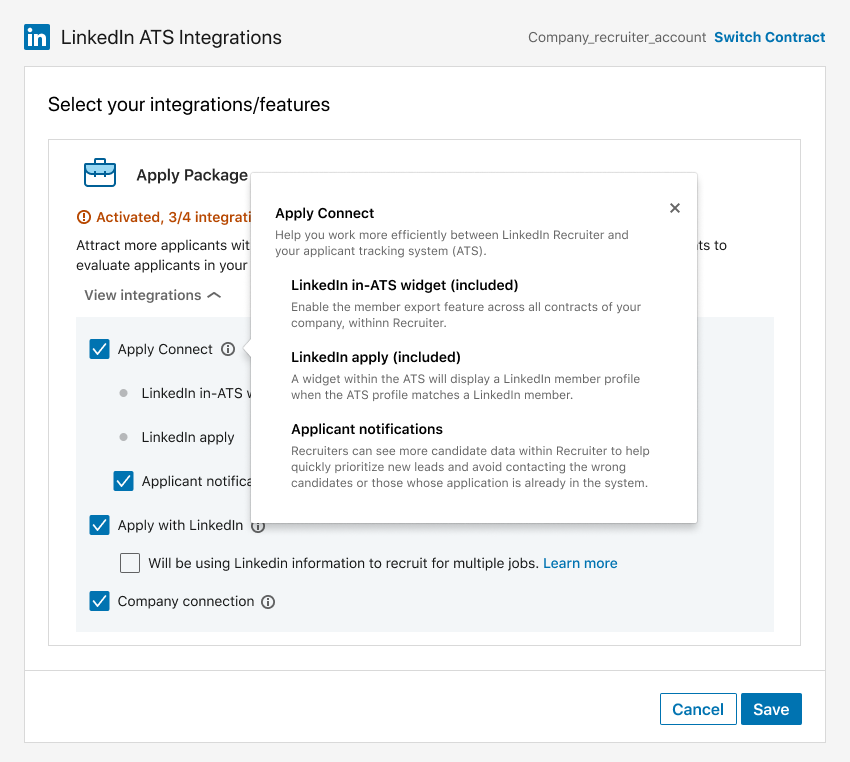Image resolution: width=850 pixels, height=762 pixels.
Task: Click the LinkedIn in-ATS widget (included) heading
Action: 404,285
